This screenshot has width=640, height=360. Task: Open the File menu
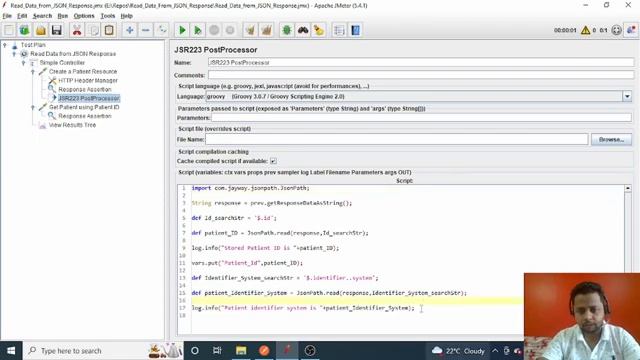(x=7, y=16)
